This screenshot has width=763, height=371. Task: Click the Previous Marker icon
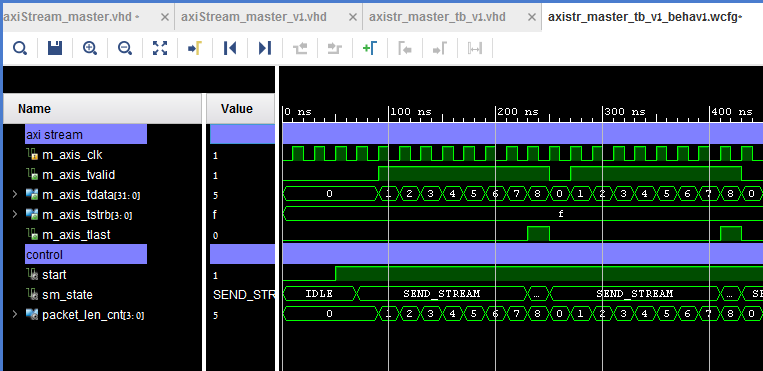pos(405,48)
